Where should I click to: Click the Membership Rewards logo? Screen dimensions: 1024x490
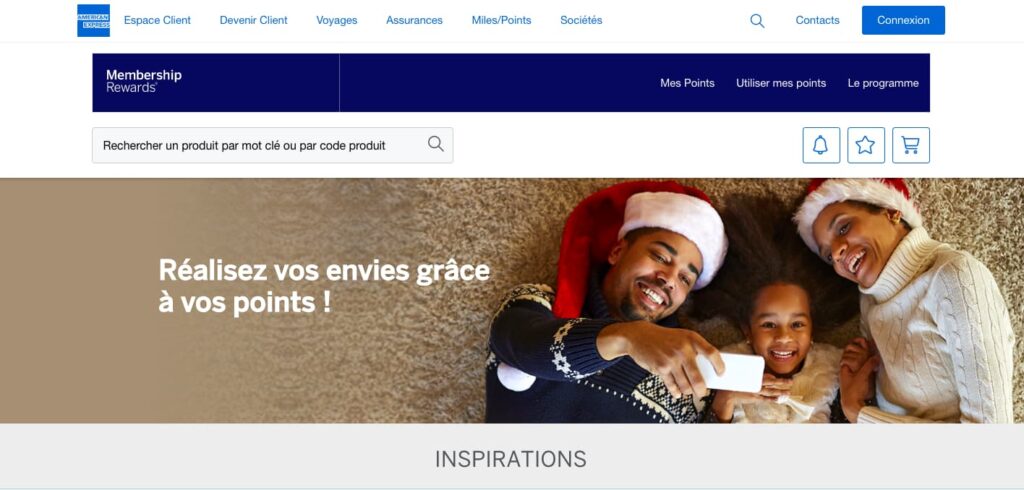point(144,81)
